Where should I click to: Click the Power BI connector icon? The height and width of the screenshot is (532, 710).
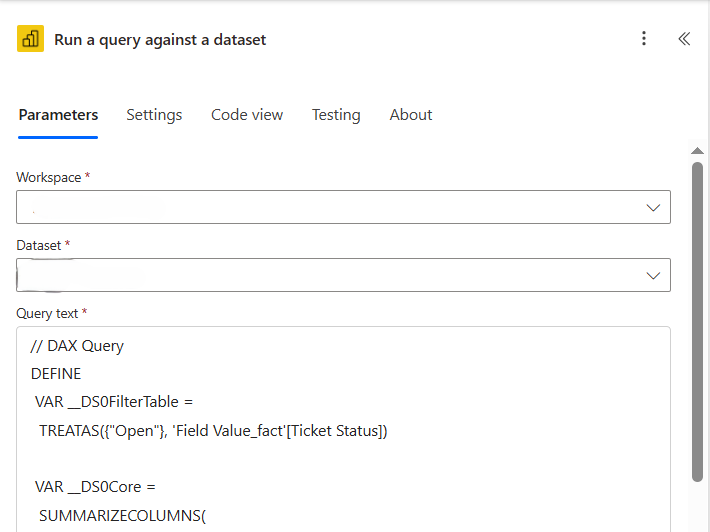click(30, 39)
